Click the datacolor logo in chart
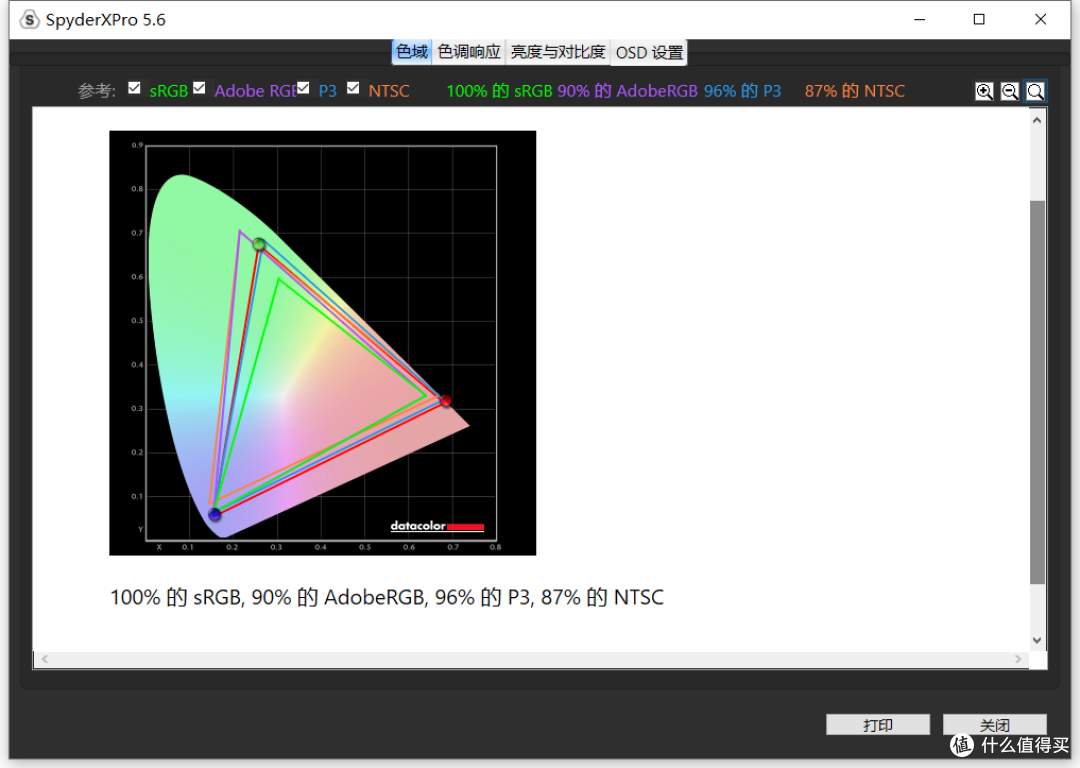This screenshot has width=1080, height=768. (437, 526)
